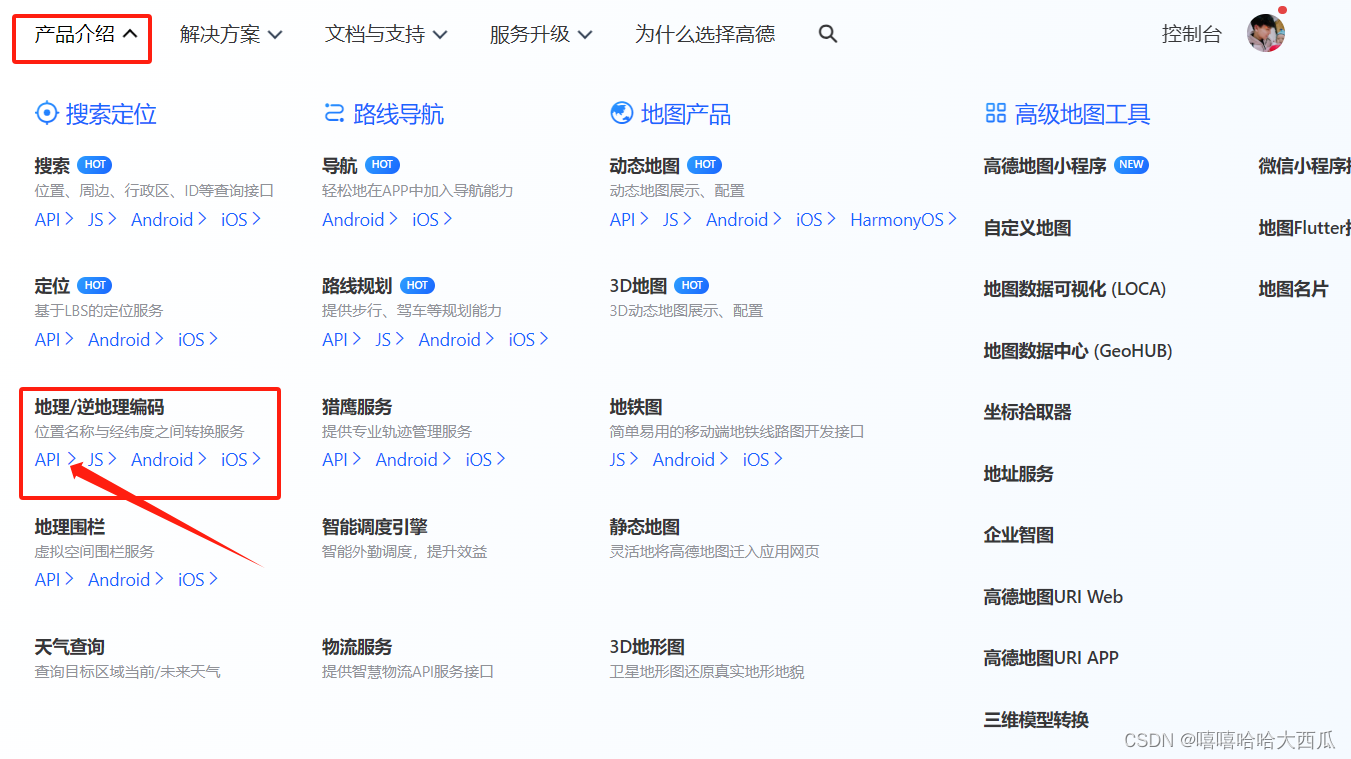Open Android link under 路线规划

point(457,339)
